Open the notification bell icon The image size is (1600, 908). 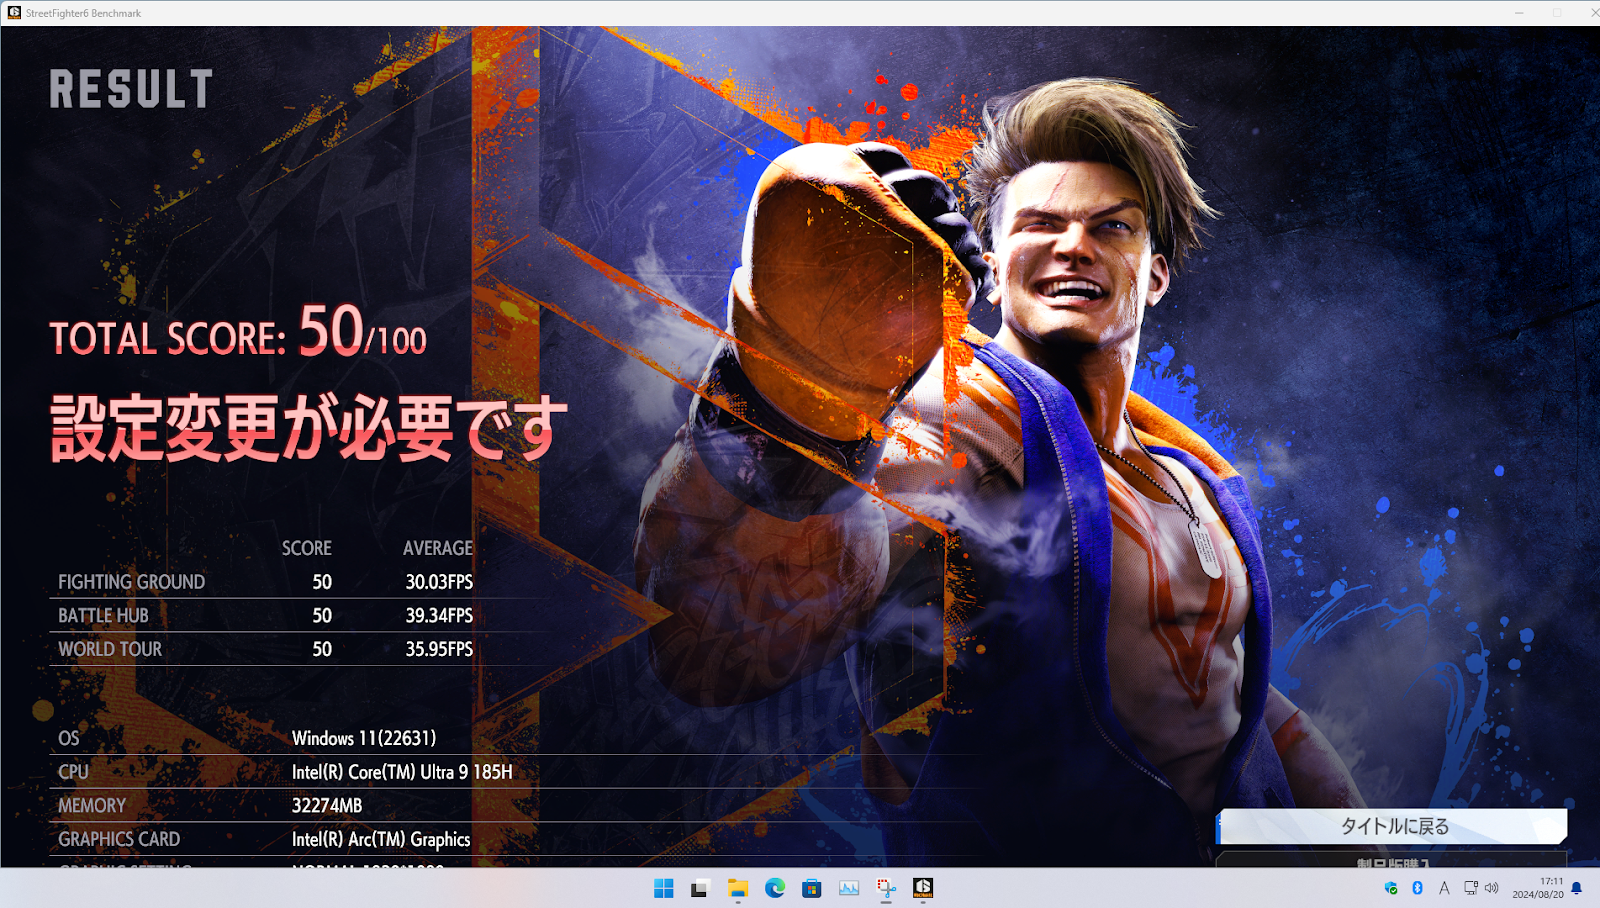tap(1577, 888)
